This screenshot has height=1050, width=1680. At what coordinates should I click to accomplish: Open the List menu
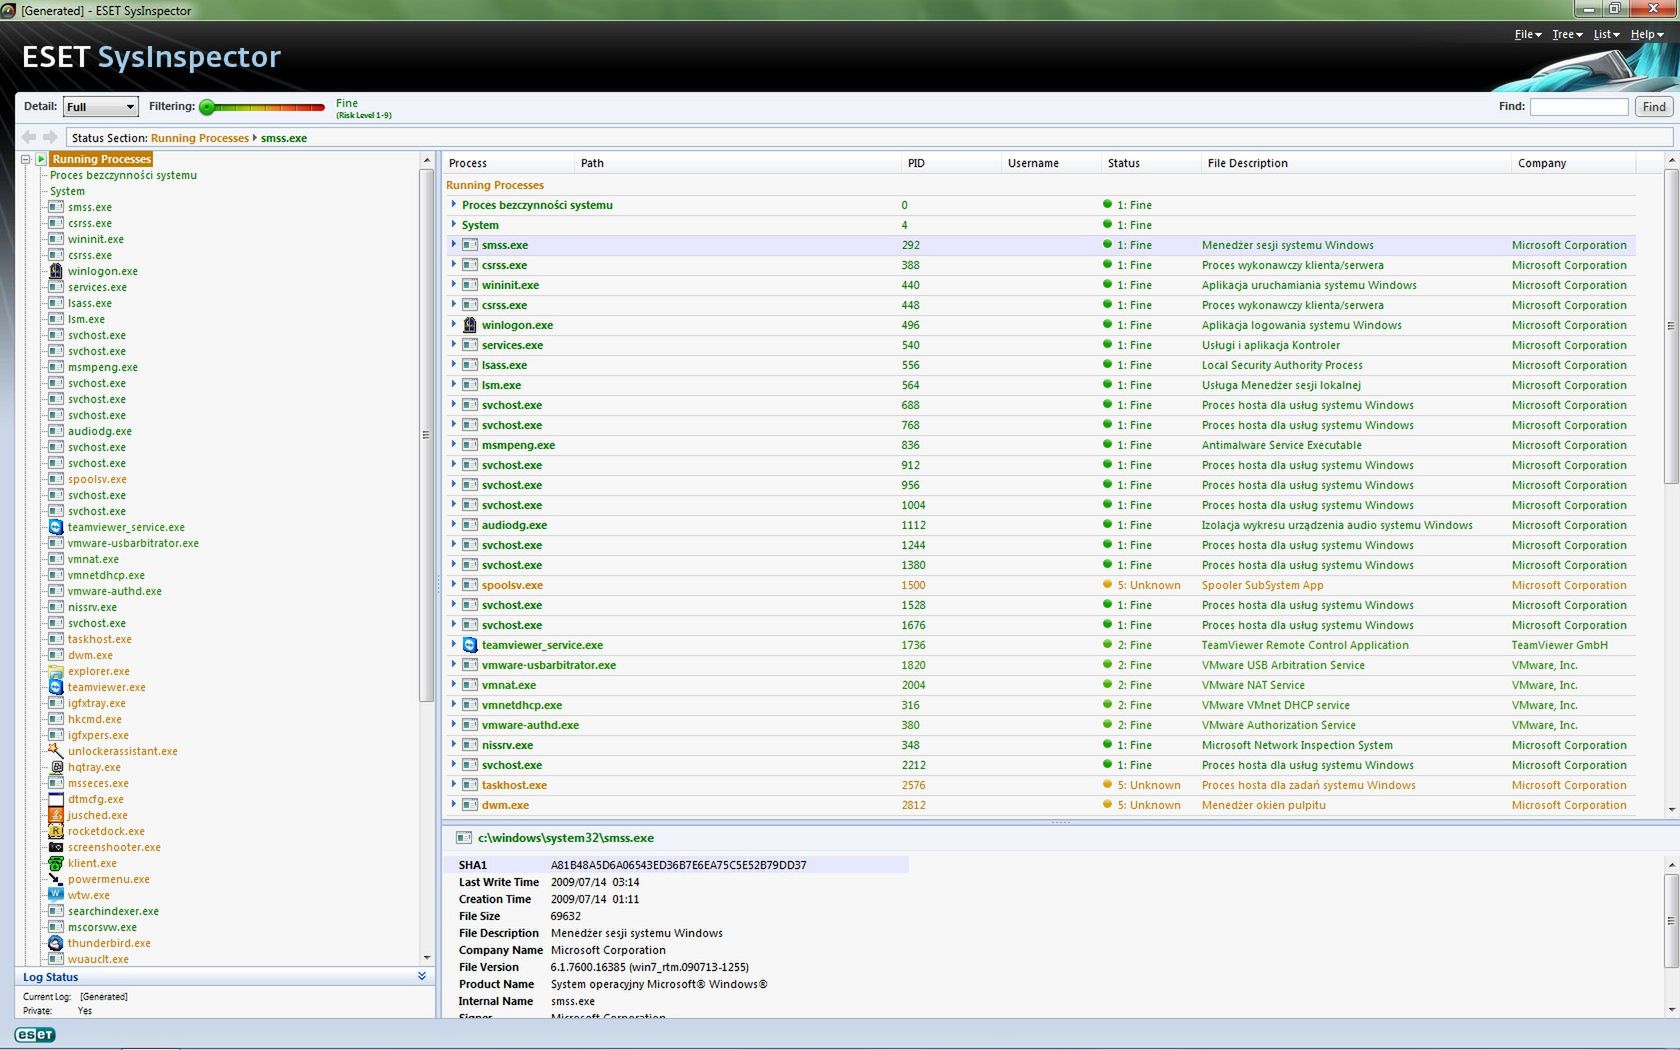pos(1606,34)
